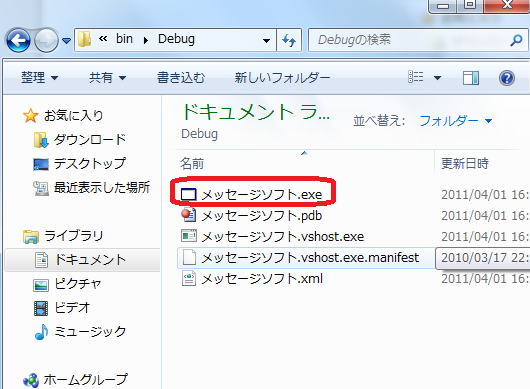Screen dimensions: 530x389
Task: Click the ミュージック note icon
Action: (41, 332)
